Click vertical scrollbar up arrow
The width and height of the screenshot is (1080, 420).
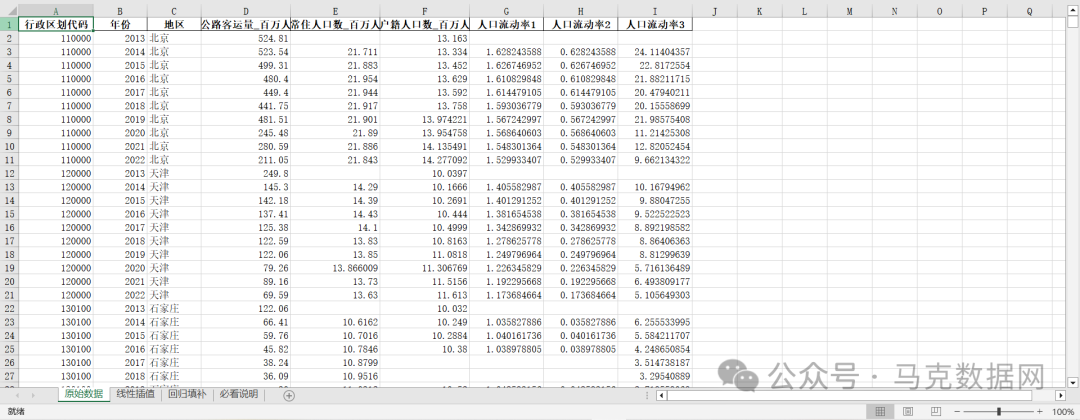click(1071, 12)
